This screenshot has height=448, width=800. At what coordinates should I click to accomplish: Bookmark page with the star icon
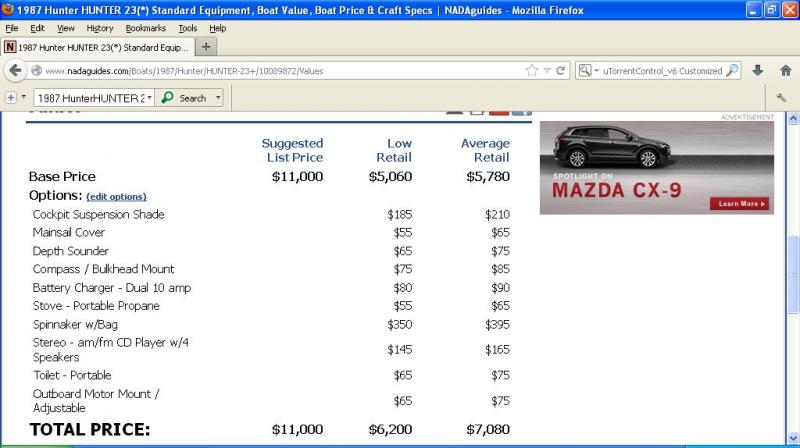tap(532, 71)
